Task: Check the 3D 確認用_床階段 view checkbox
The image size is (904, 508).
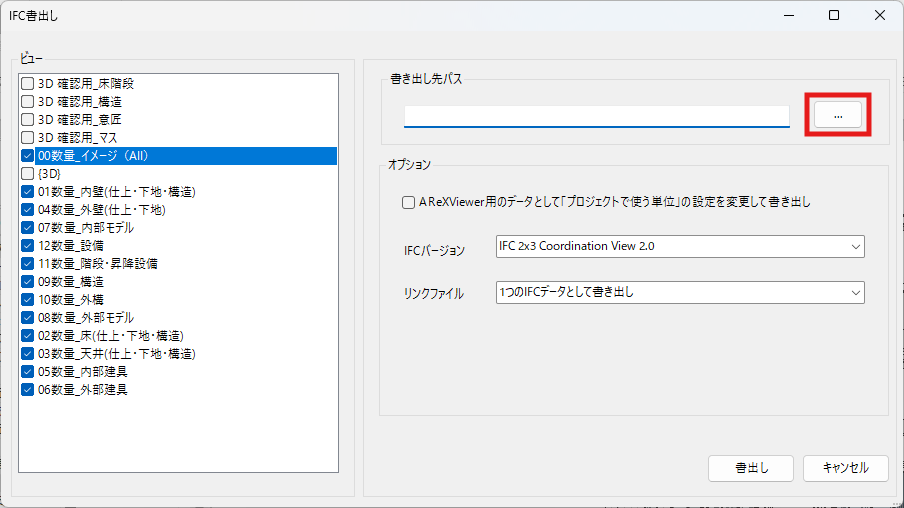Action: point(28,84)
